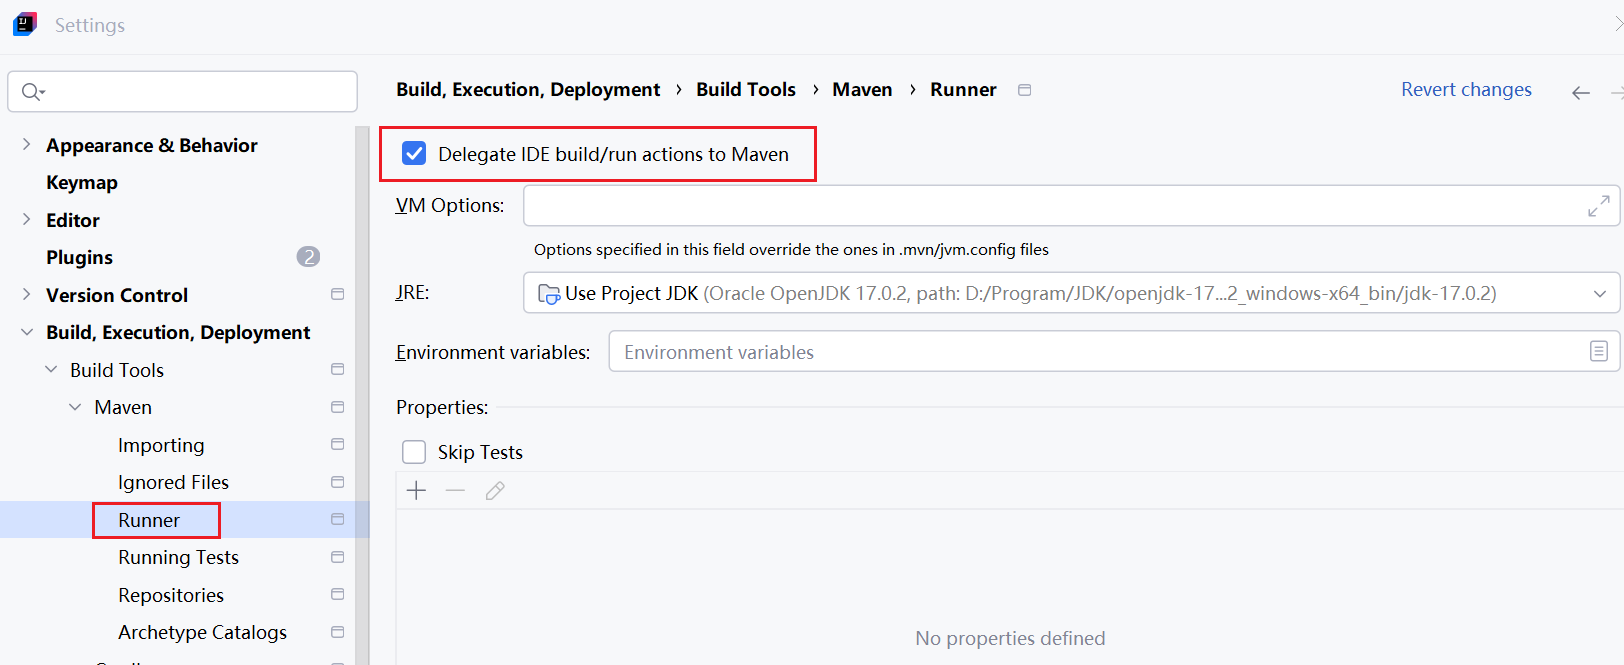Click the Revert changes link
1624x665 pixels.
[1466, 89]
